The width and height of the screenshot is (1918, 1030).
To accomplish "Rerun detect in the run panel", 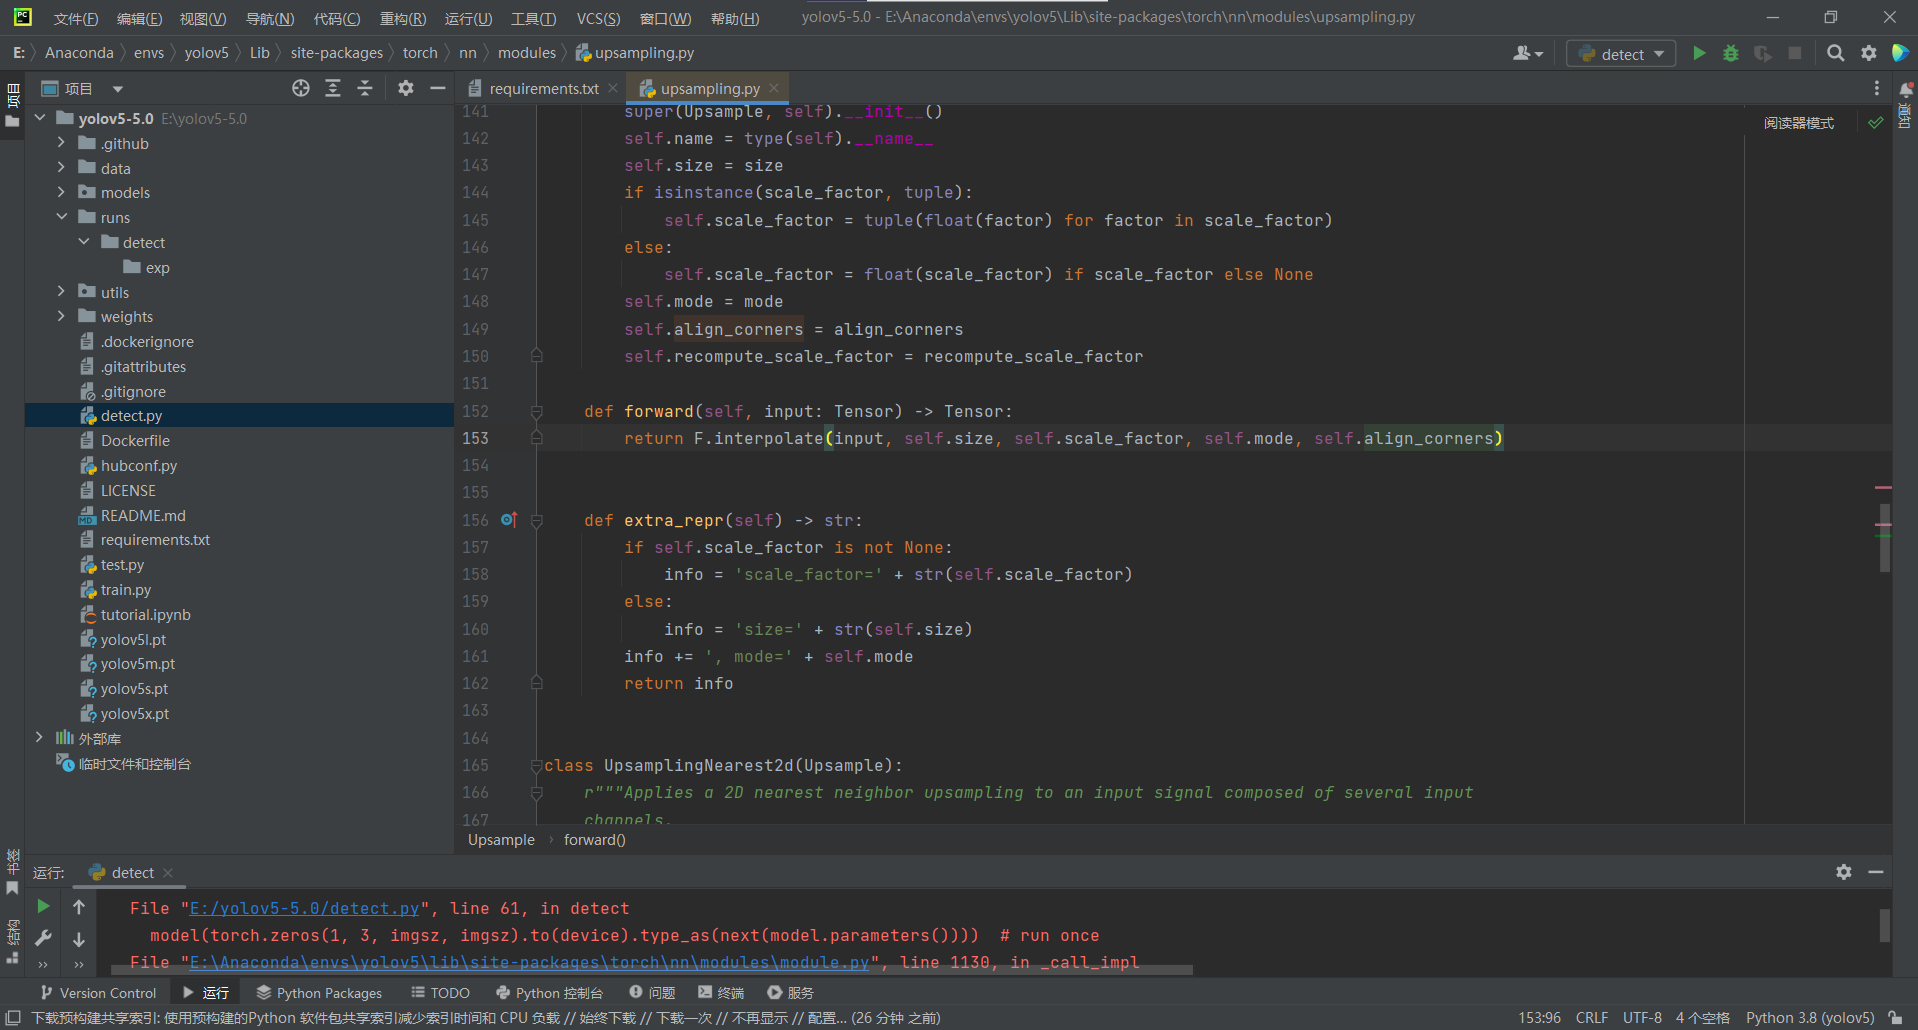I will click(x=43, y=906).
